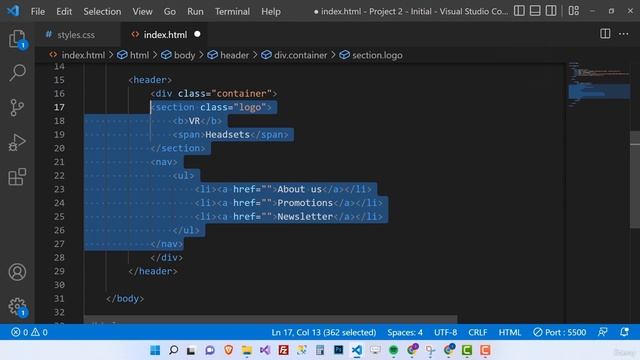The width and height of the screenshot is (640, 360).
Task: Open the File menu
Action: coord(38,11)
